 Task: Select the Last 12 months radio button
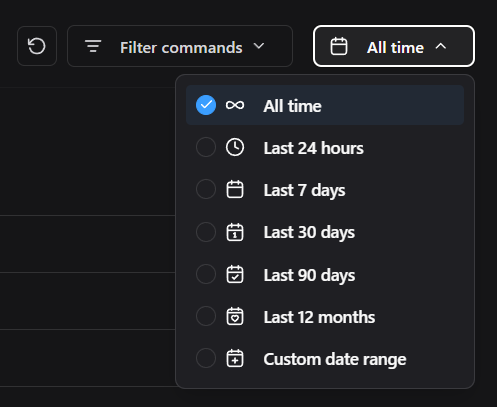click(x=206, y=316)
